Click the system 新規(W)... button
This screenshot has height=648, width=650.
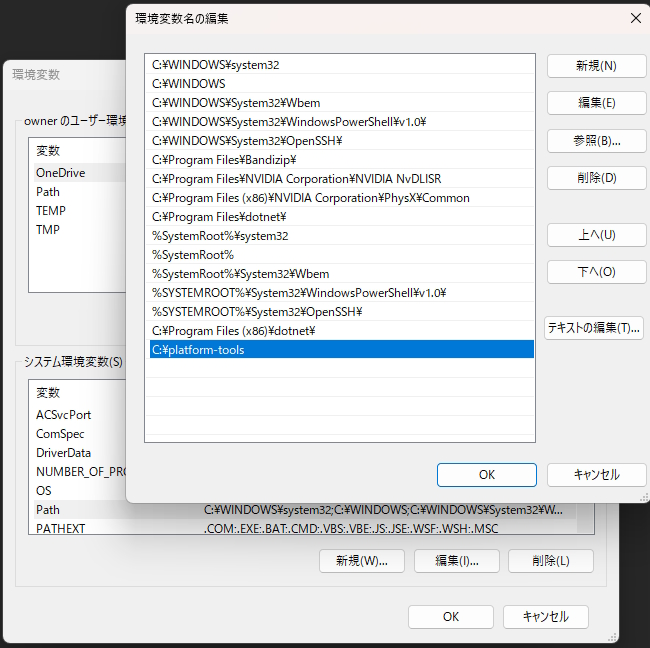click(x=361, y=561)
